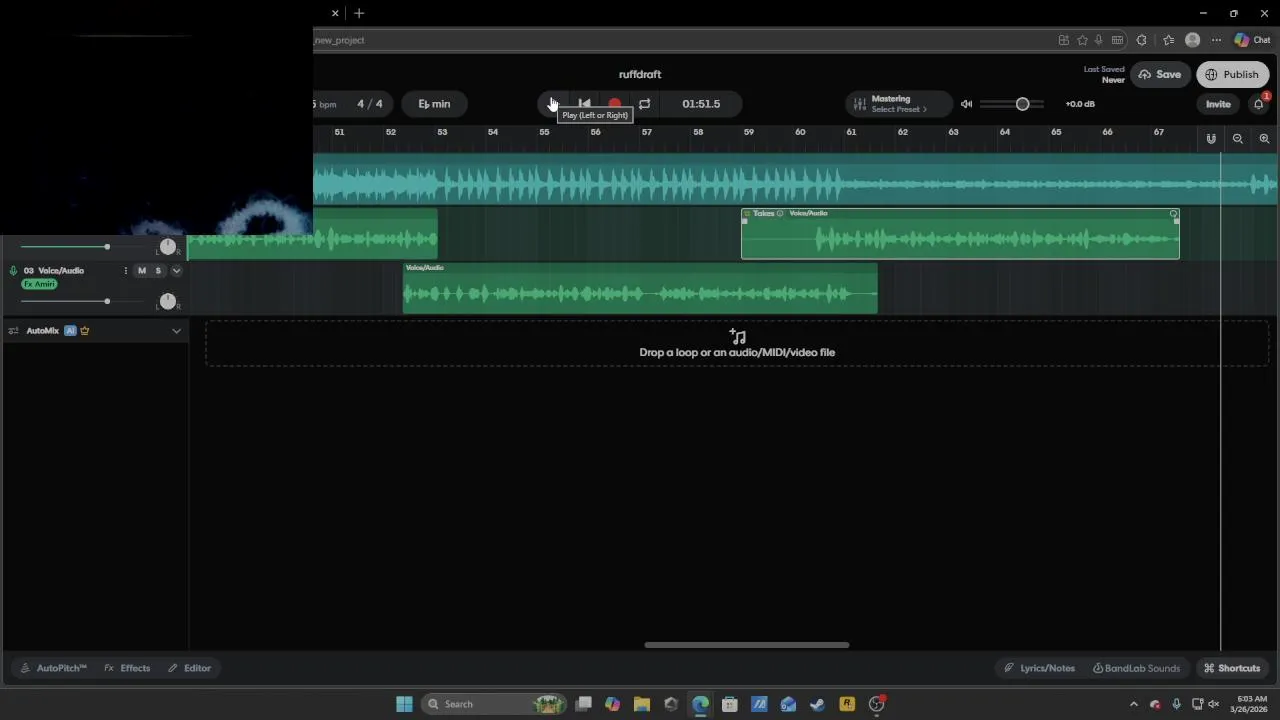Click the 03 Voice/Audio pan knob
The width and height of the screenshot is (1280, 720).
pyautogui.click(x=168, y=301)
